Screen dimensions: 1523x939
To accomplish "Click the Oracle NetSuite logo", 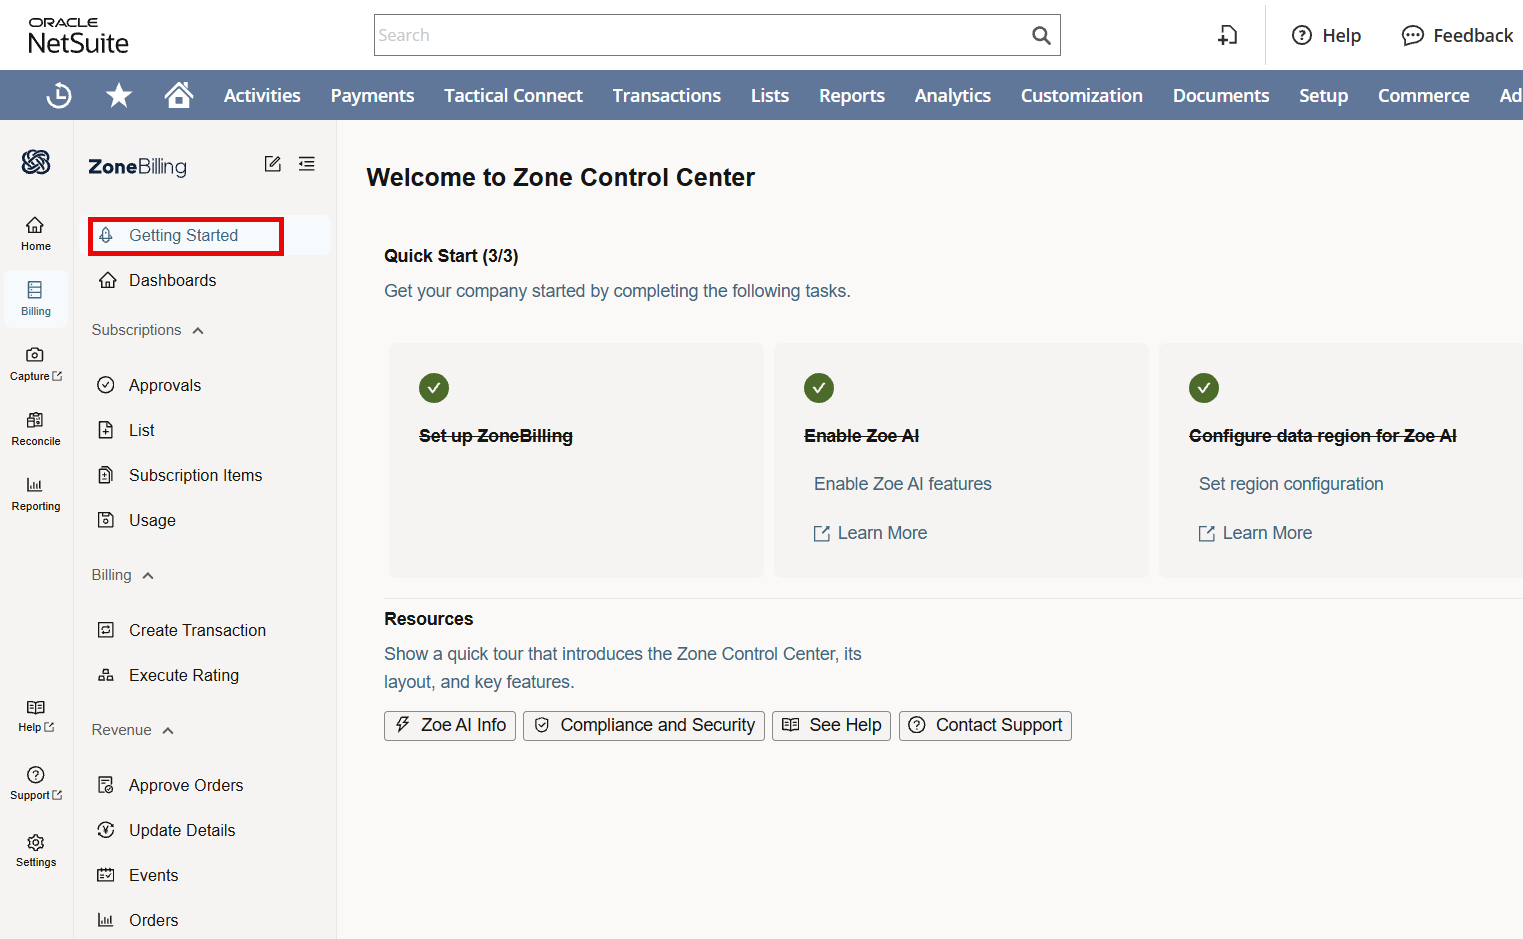I will point(78,36).
